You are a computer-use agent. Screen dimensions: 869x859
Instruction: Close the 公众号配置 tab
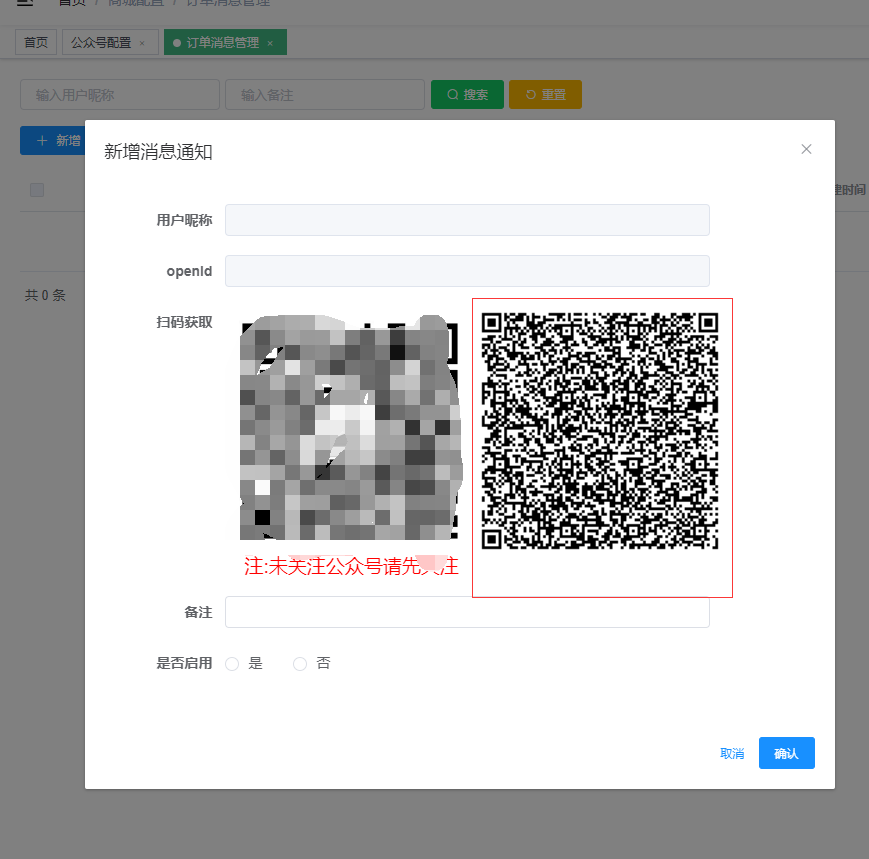click(x=142, y=43)
